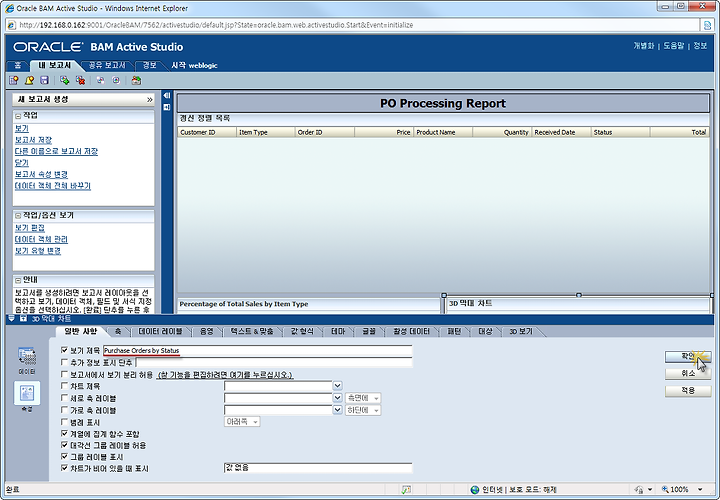Click the create new report toolbar icon
The width and height of the screenshot is (720, 500).
tap(14, 80)
